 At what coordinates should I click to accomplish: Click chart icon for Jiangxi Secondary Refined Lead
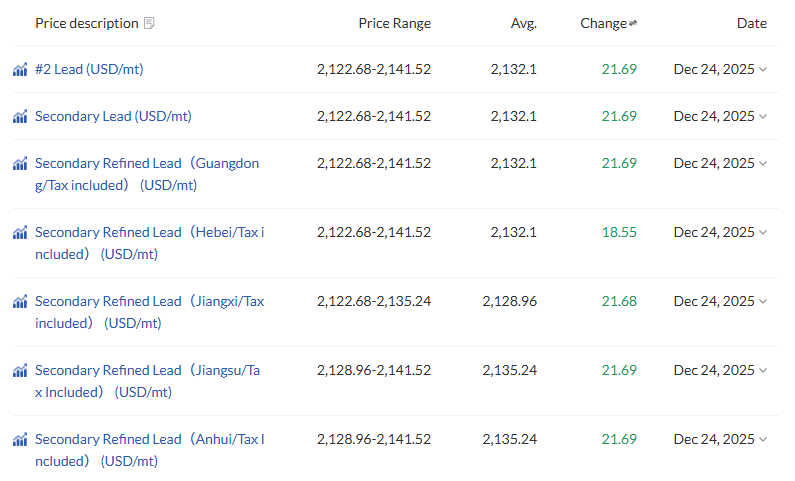tap(20, 302)
